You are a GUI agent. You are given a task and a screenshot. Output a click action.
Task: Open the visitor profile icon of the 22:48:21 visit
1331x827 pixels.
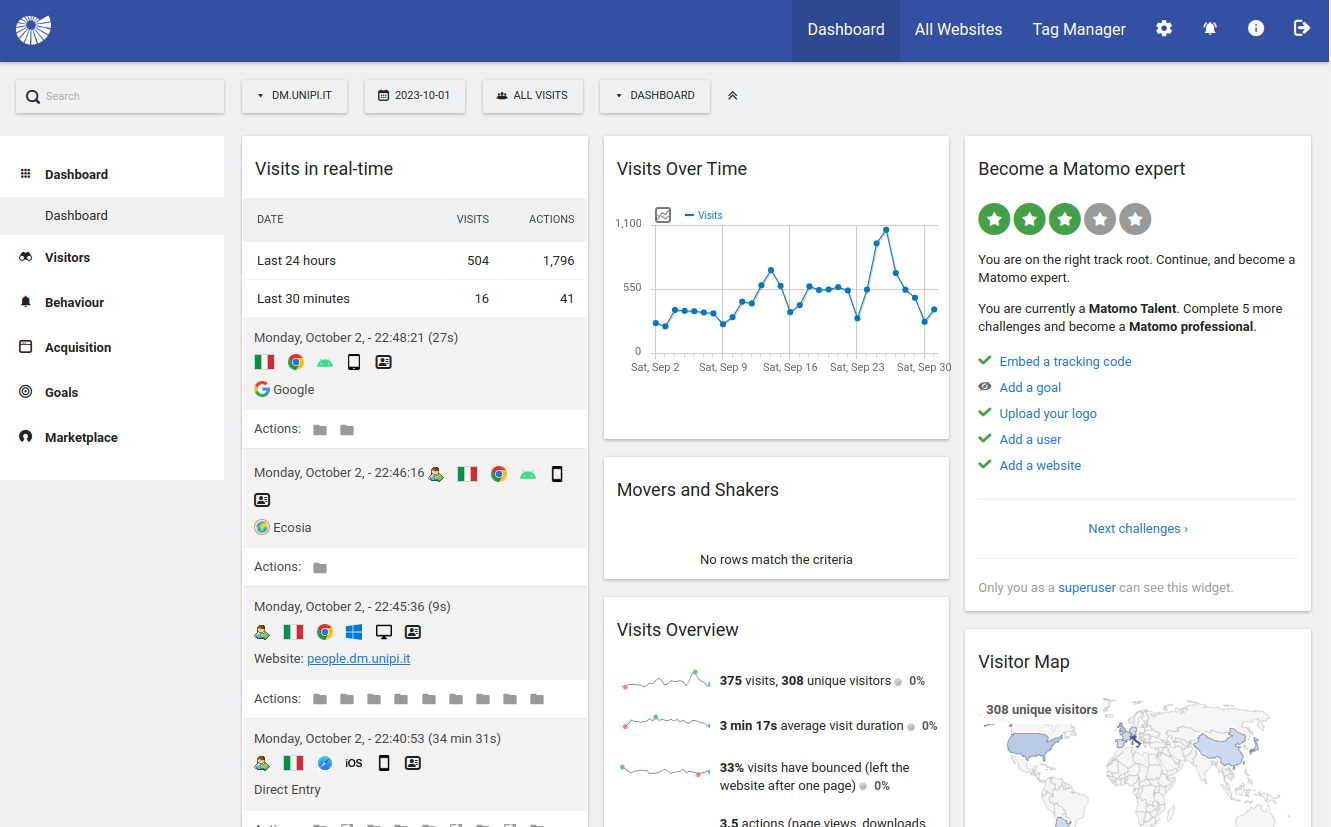coord(384,362)
